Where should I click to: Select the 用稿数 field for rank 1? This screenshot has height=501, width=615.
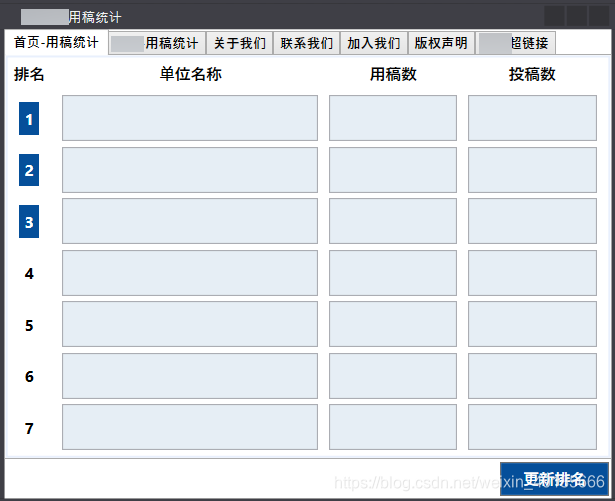(x=393, y=118)
